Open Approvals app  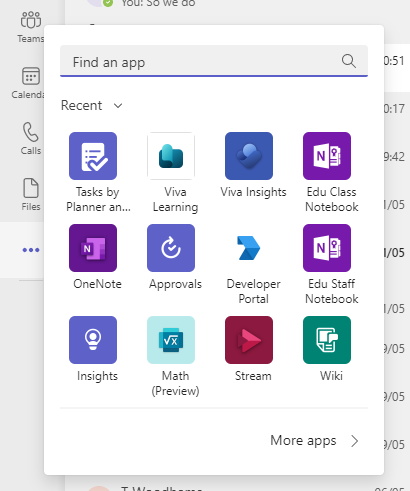[171, 248]
